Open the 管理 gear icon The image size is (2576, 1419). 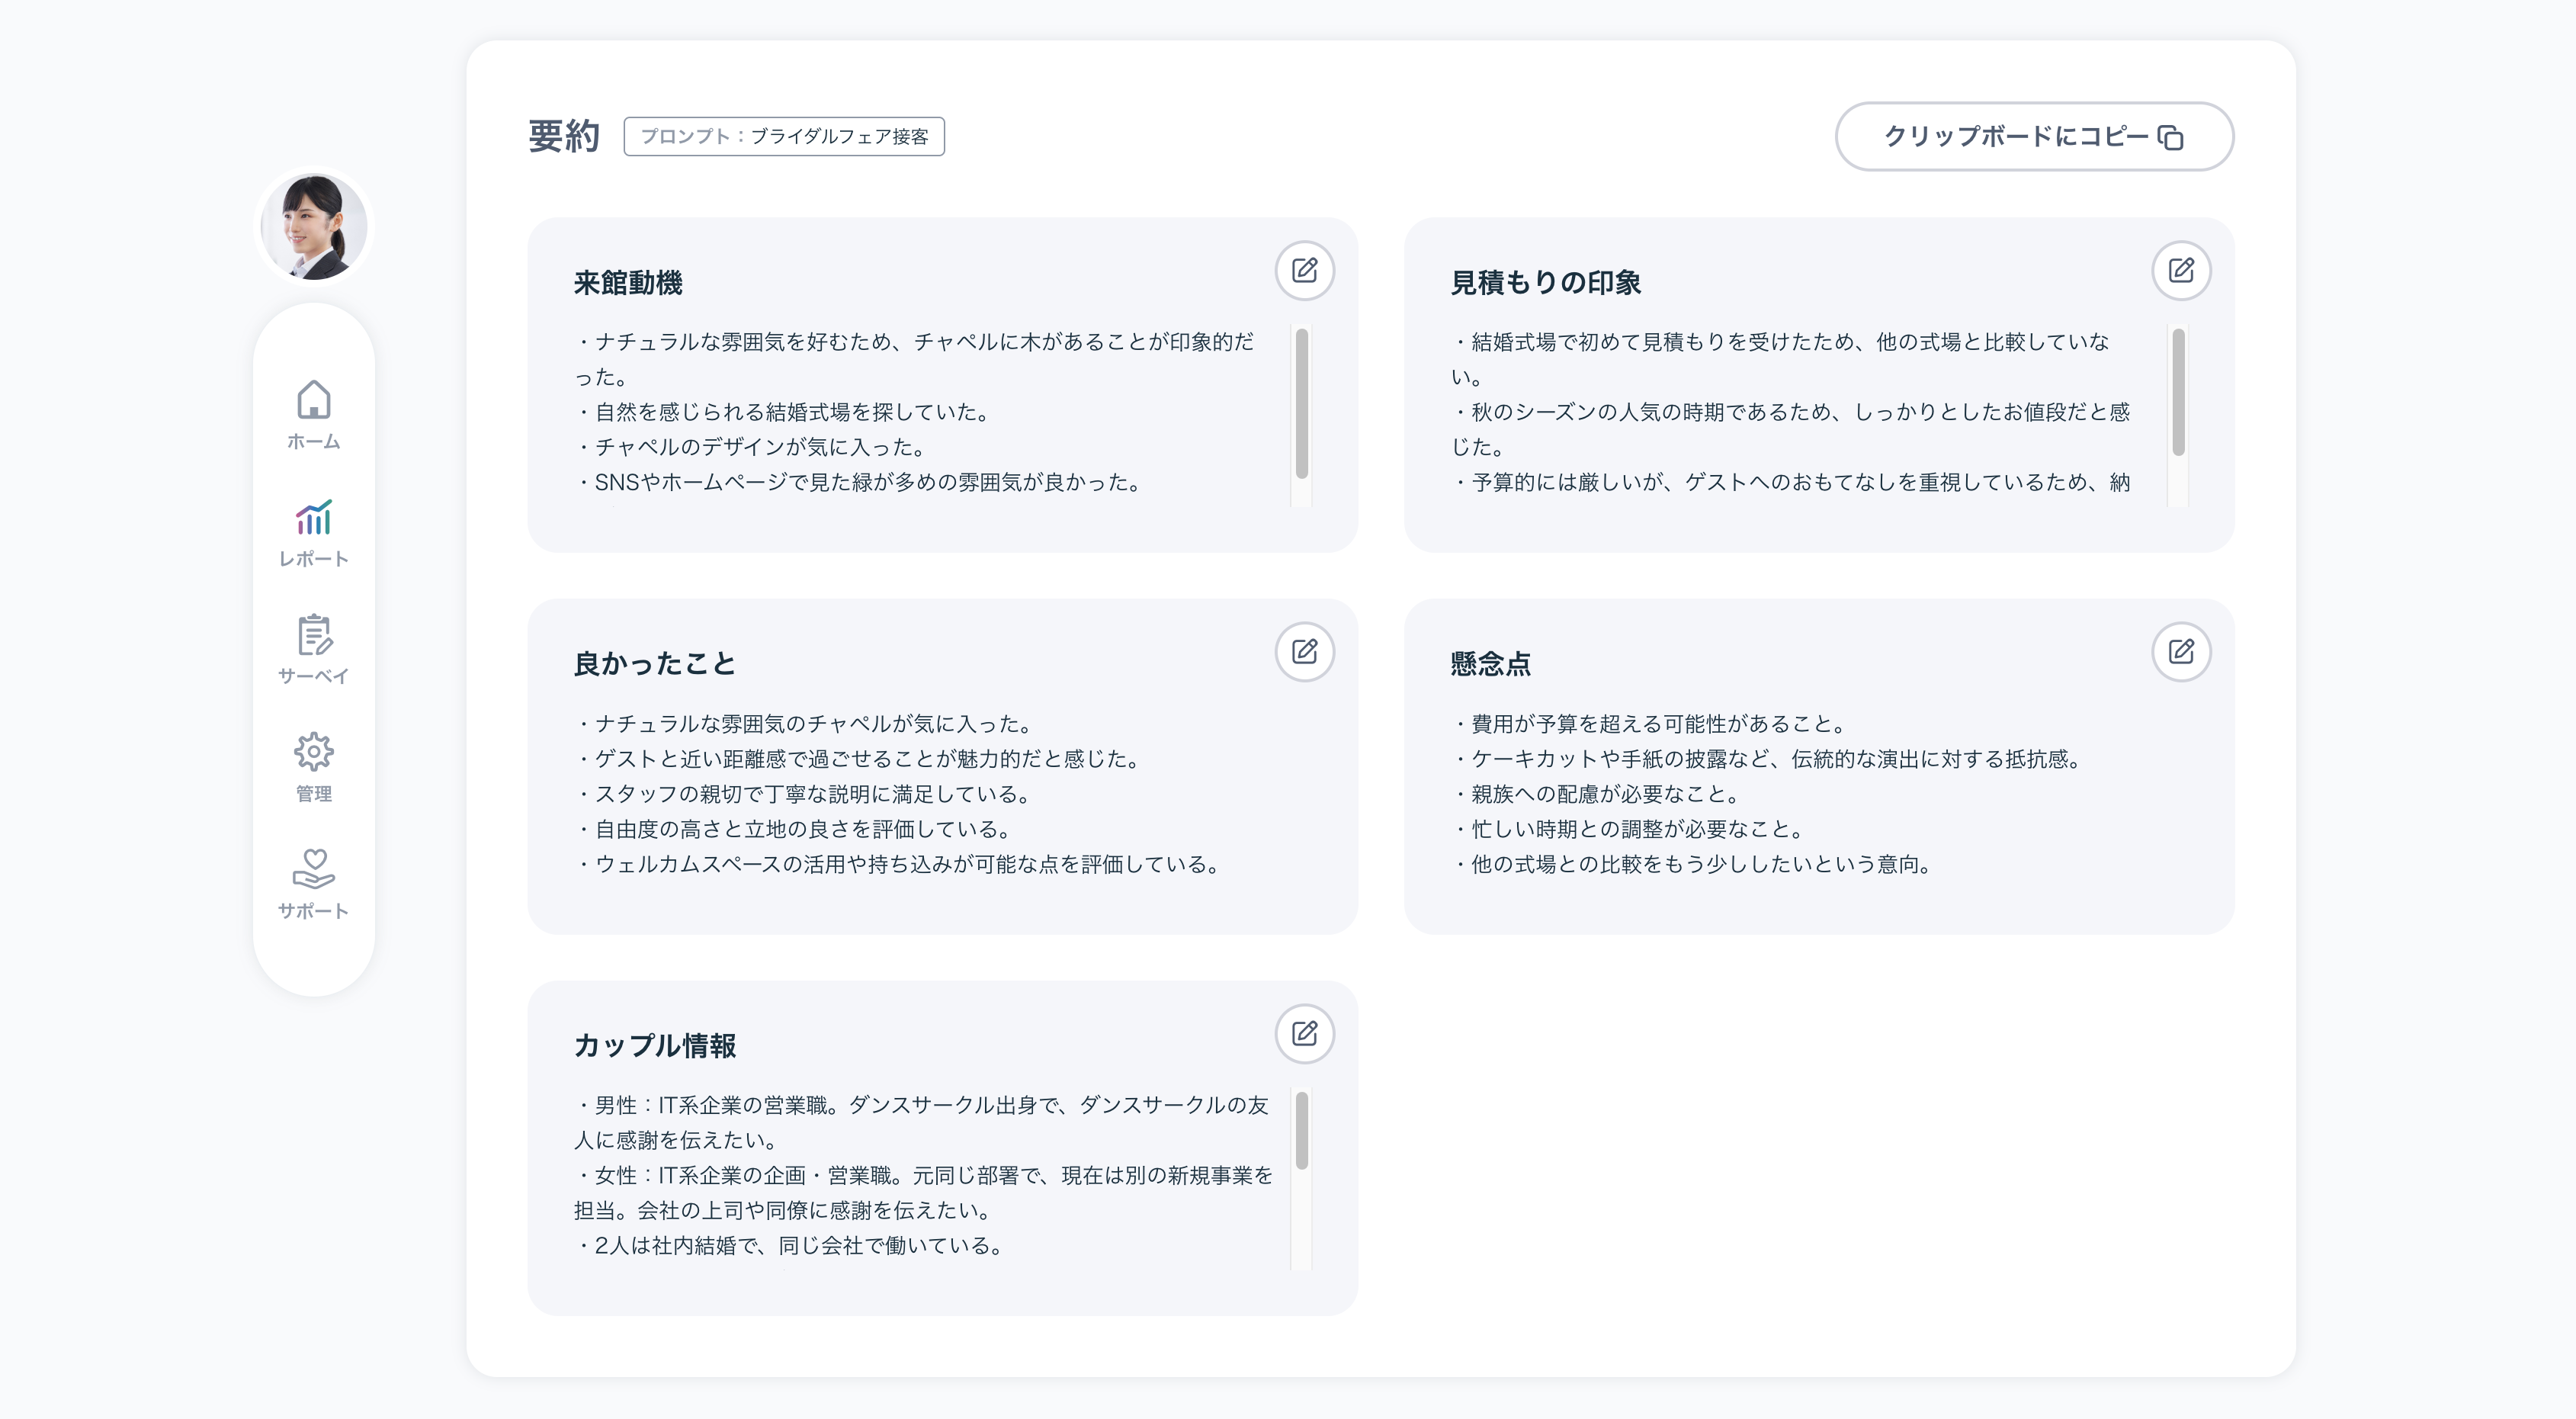click(x=313, y=752)
